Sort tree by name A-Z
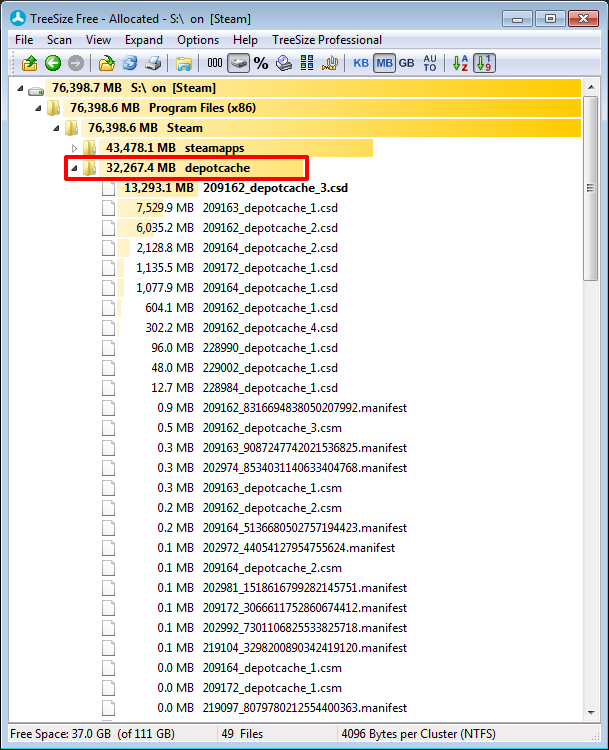Viewport: 609px width, 750px height. click(460, 63)
